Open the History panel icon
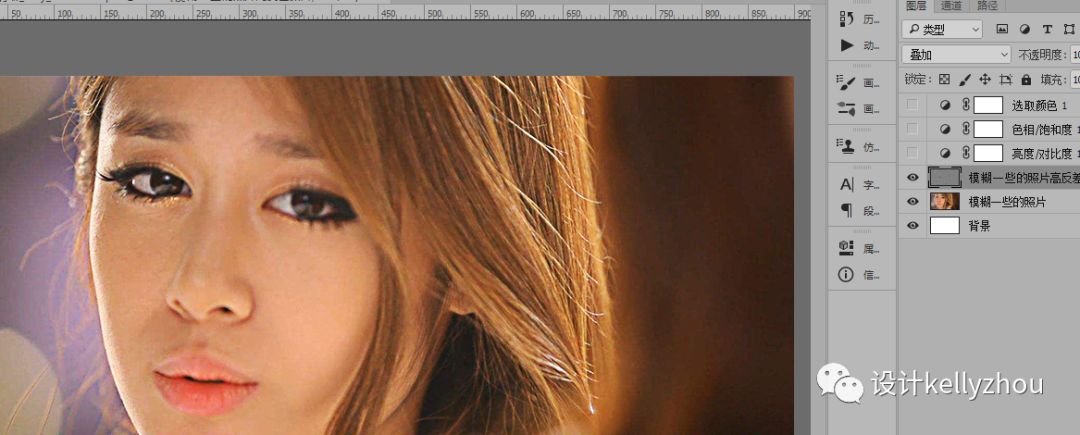Viewport: 1080px width, 435px height. (x=847, y=19)
